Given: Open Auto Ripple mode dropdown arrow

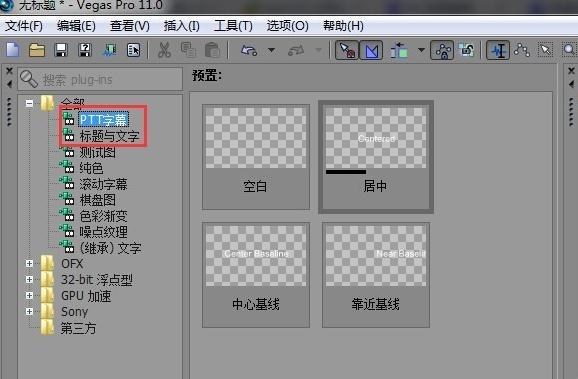Looking at the screenshot, I should 421,50.
